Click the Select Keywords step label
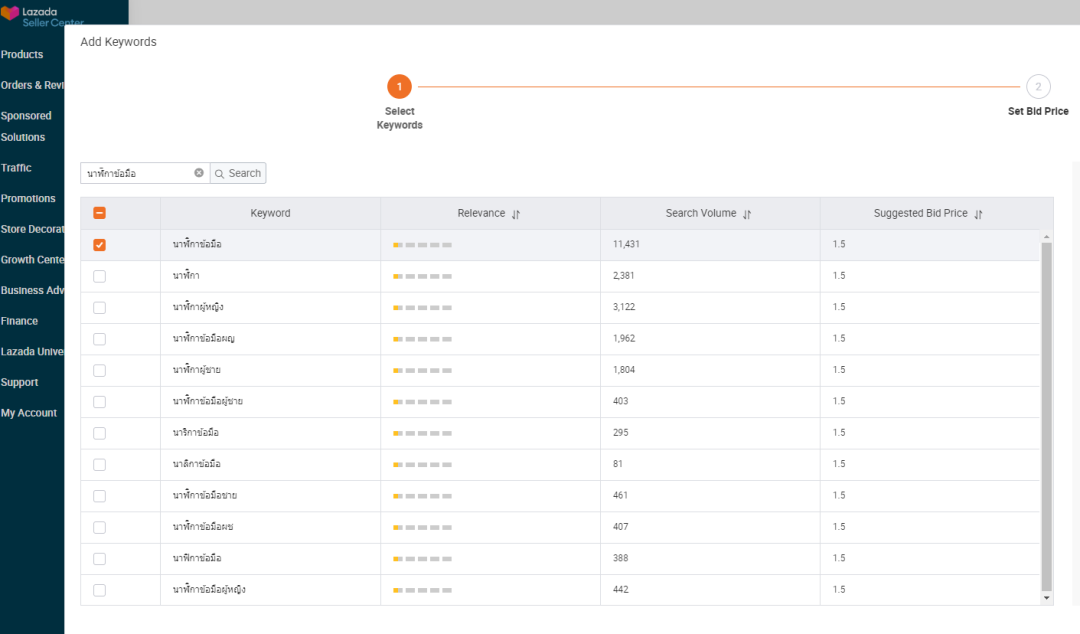The width and height of the screenshot is (1080, 634). (399, 118)
